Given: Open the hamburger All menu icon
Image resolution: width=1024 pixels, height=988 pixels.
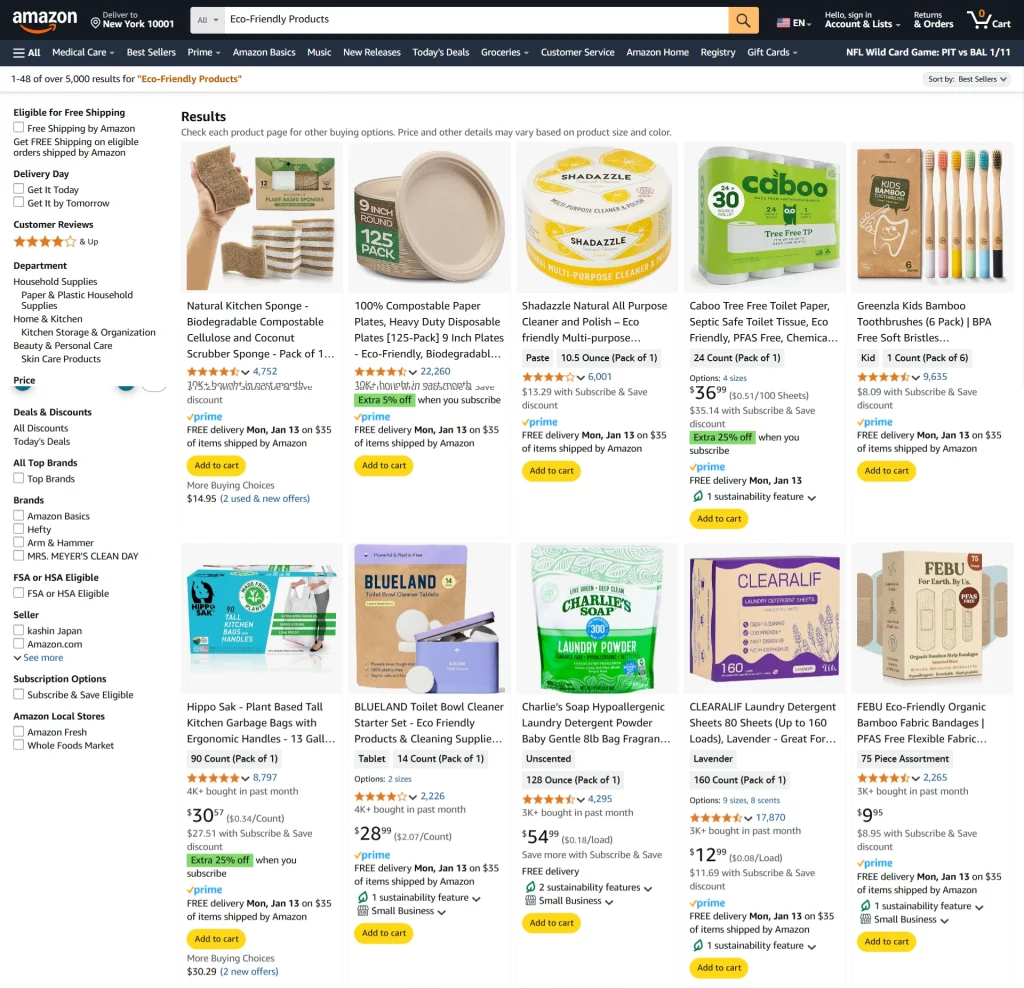Looking at the screenshot, I should coord(19,53).
